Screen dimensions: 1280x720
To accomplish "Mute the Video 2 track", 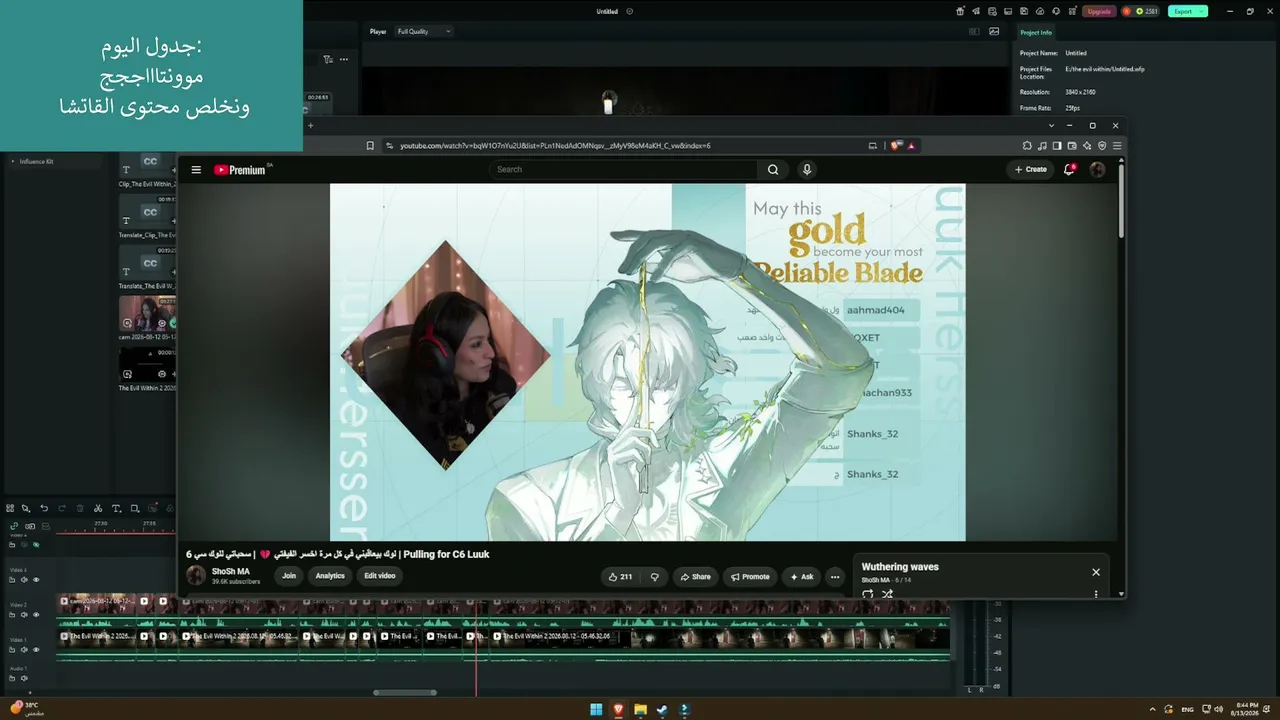I will pos(24,615).
